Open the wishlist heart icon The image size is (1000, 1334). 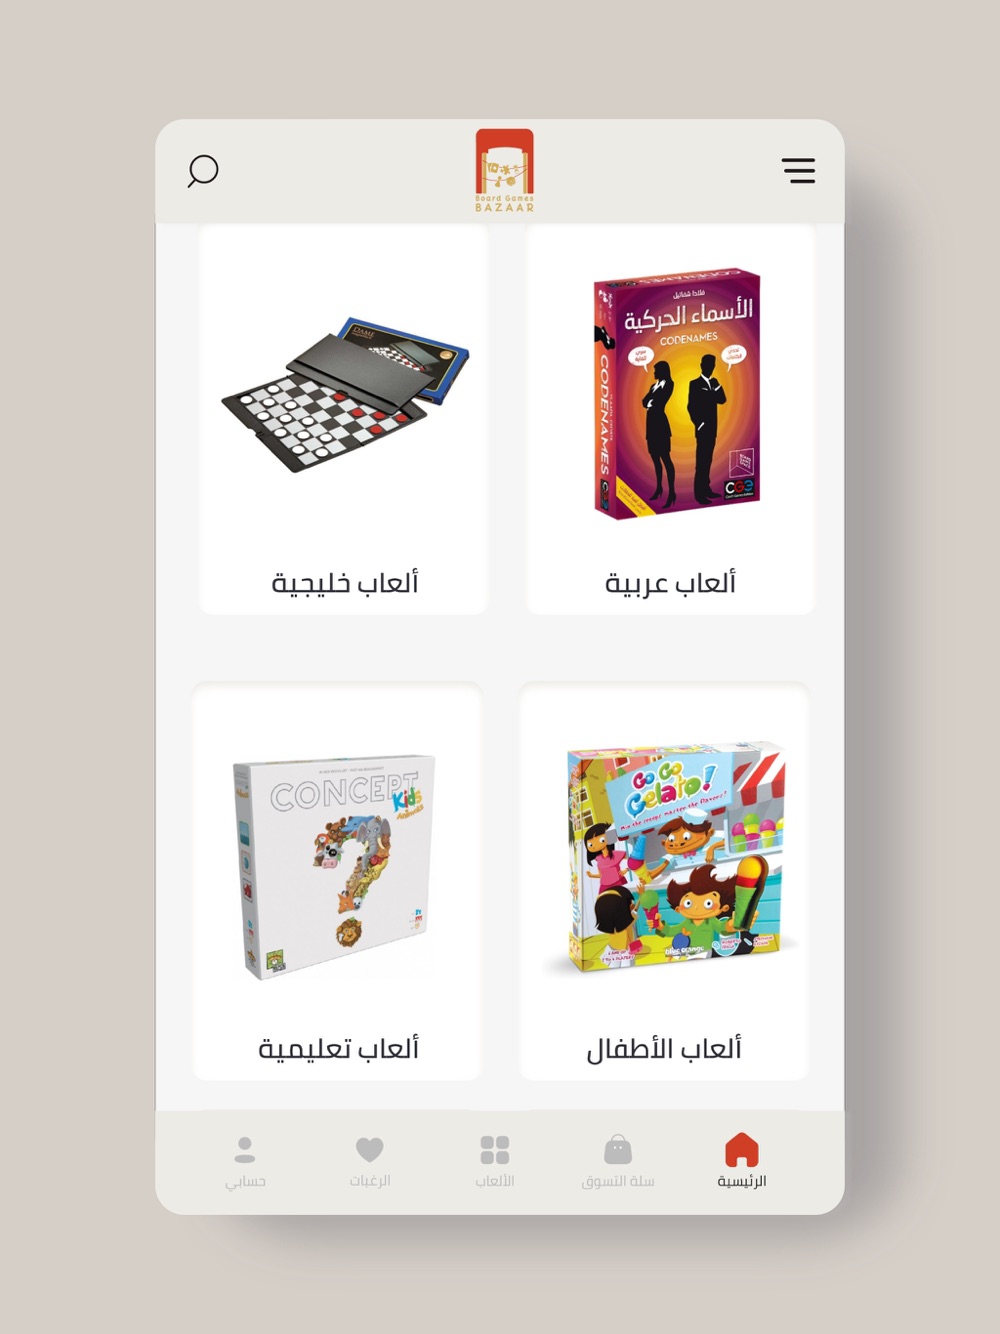coord(370,1150)
